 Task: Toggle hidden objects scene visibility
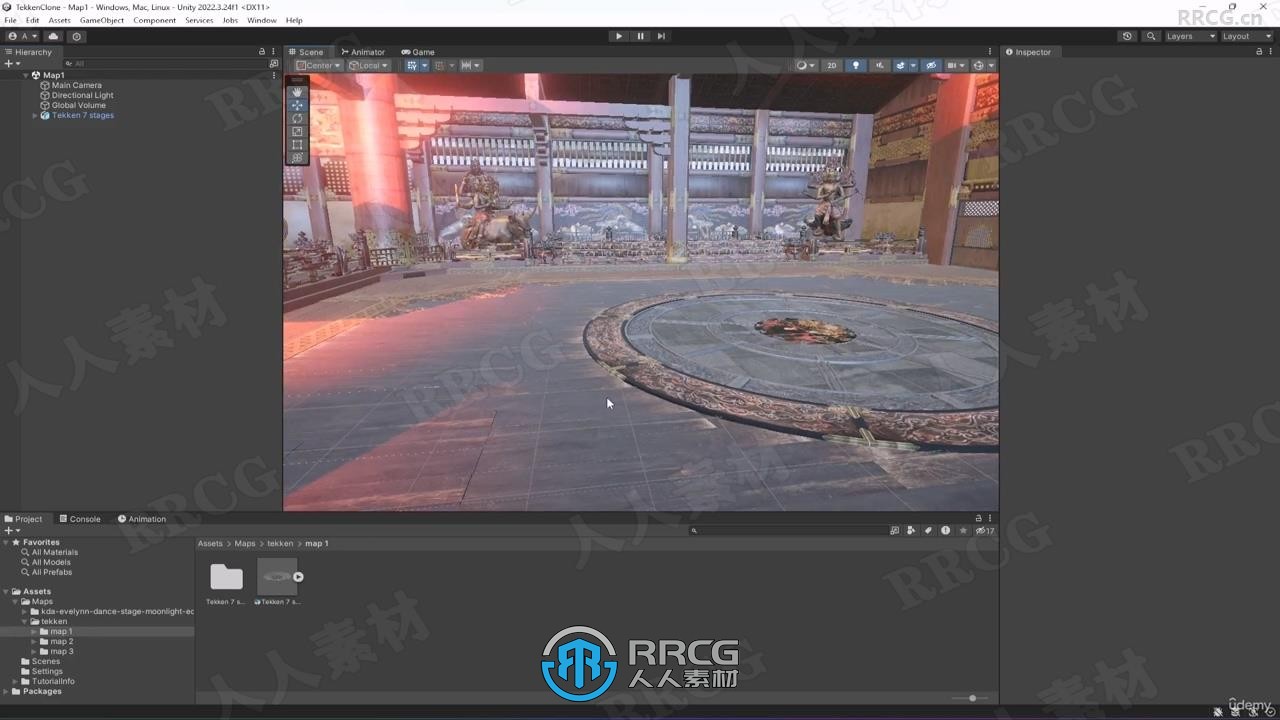[931, 65]
